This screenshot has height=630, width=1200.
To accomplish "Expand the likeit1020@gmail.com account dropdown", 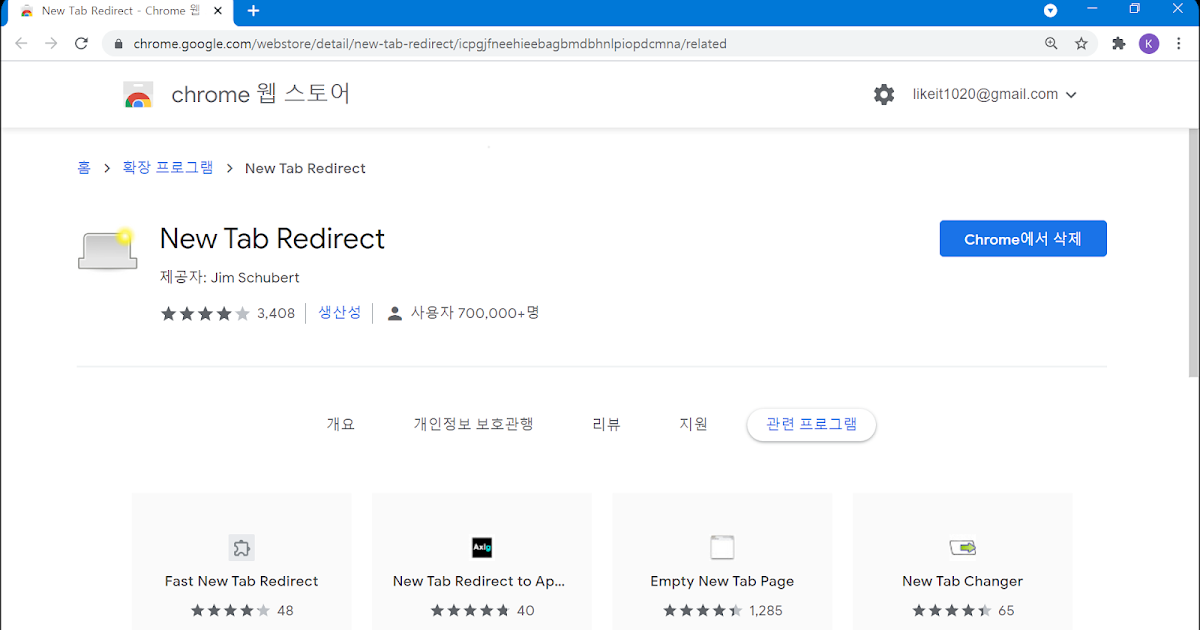I will (x=994, y=94).
